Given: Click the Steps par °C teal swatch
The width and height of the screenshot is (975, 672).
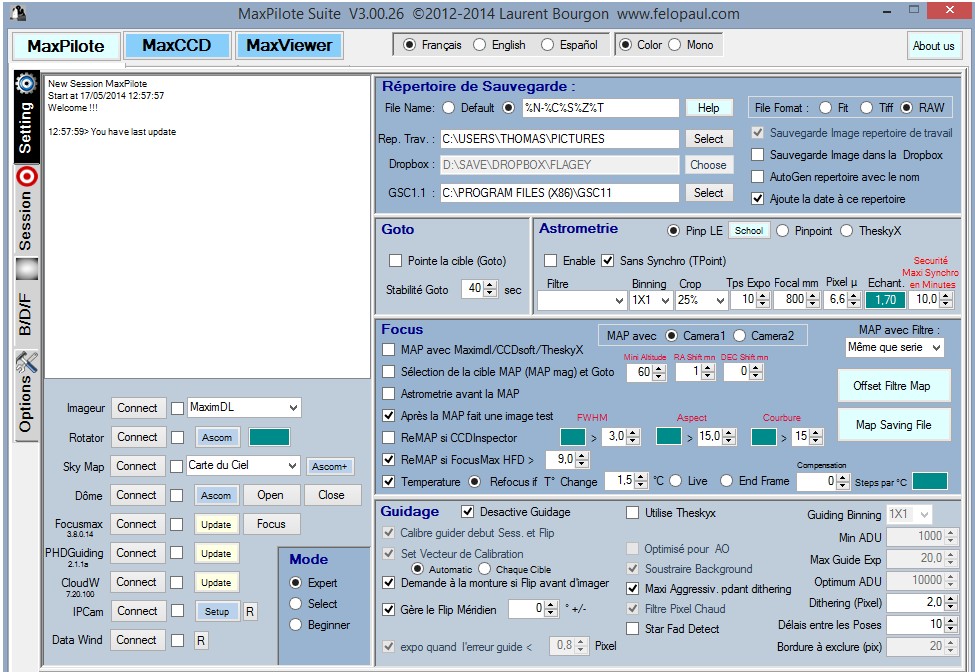Looking at the screenshot, I should click(930, 481).
